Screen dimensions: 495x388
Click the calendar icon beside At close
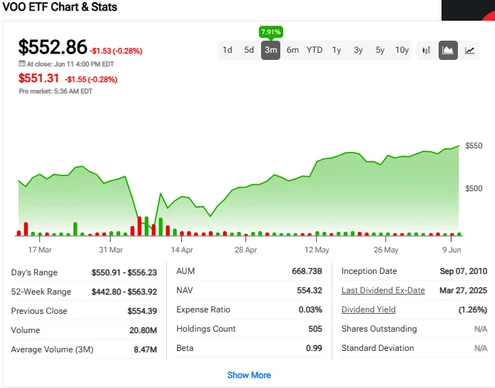(x=22, y=63)
